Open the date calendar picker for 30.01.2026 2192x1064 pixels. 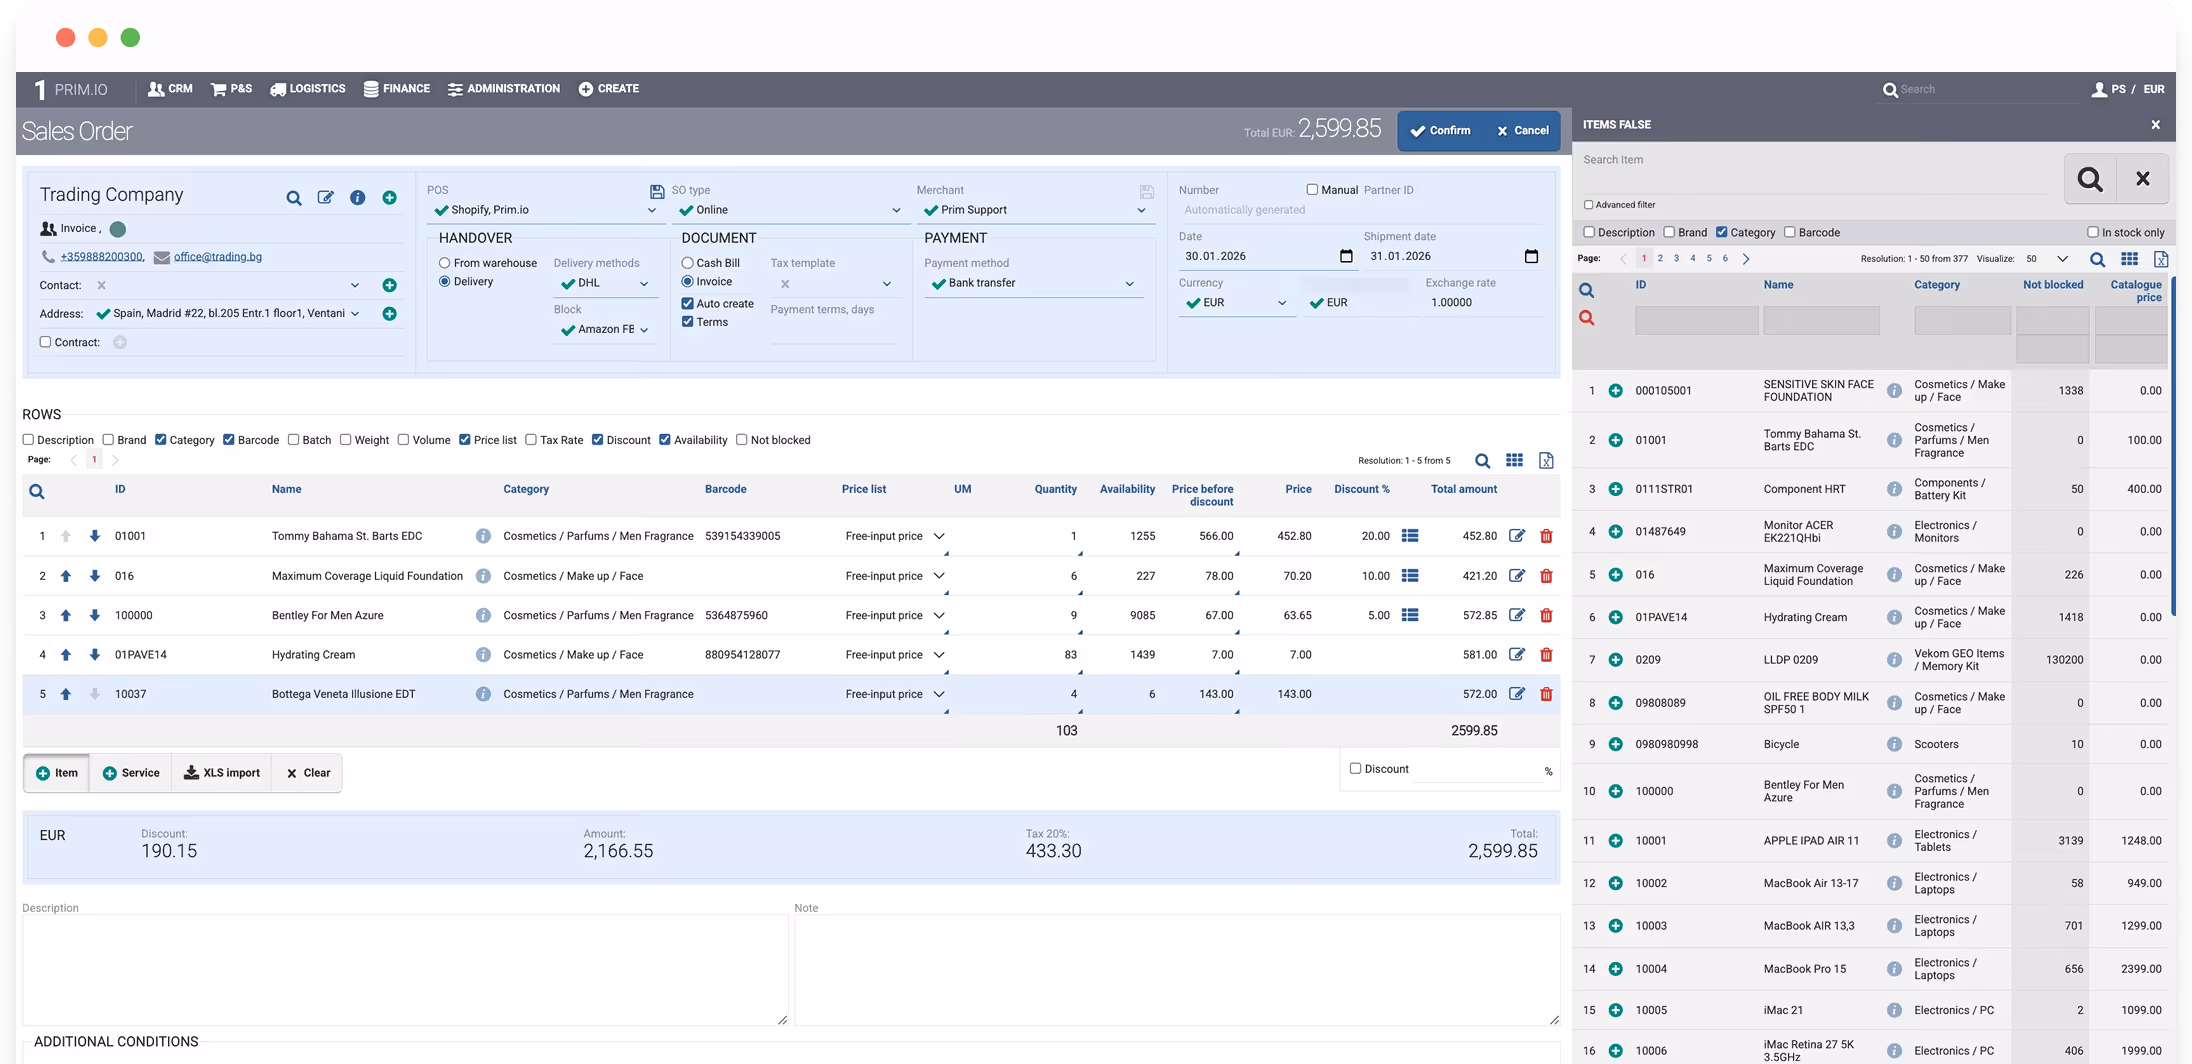pyautogui.click(x=1346, y=256)
